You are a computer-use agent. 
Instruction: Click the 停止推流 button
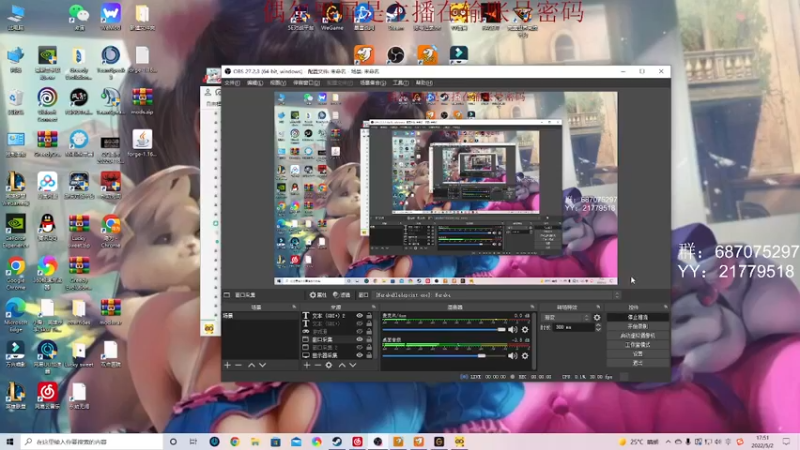(x=638, y=317)
